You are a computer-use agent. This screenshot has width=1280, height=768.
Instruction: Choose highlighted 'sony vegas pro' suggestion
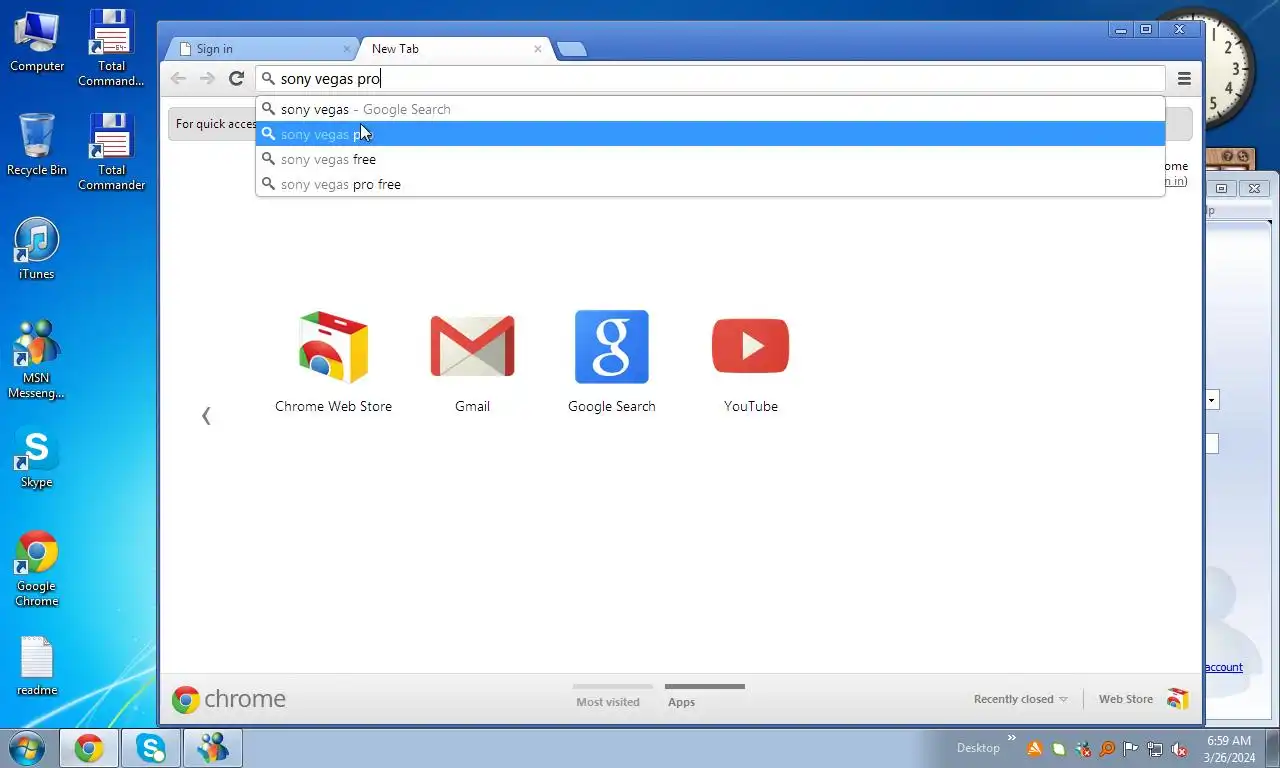click(710, 134)
